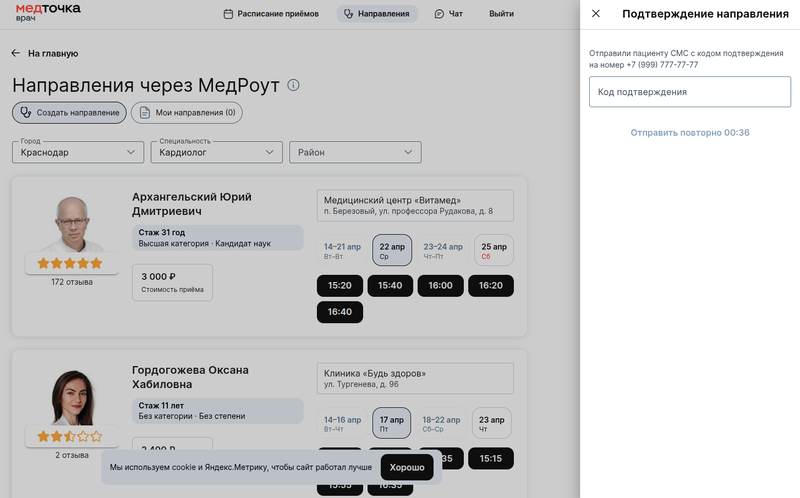Viewport: 800px width, 498px height.
Task: Click the stethoscope icon in Создать направление
Action: 26,113
